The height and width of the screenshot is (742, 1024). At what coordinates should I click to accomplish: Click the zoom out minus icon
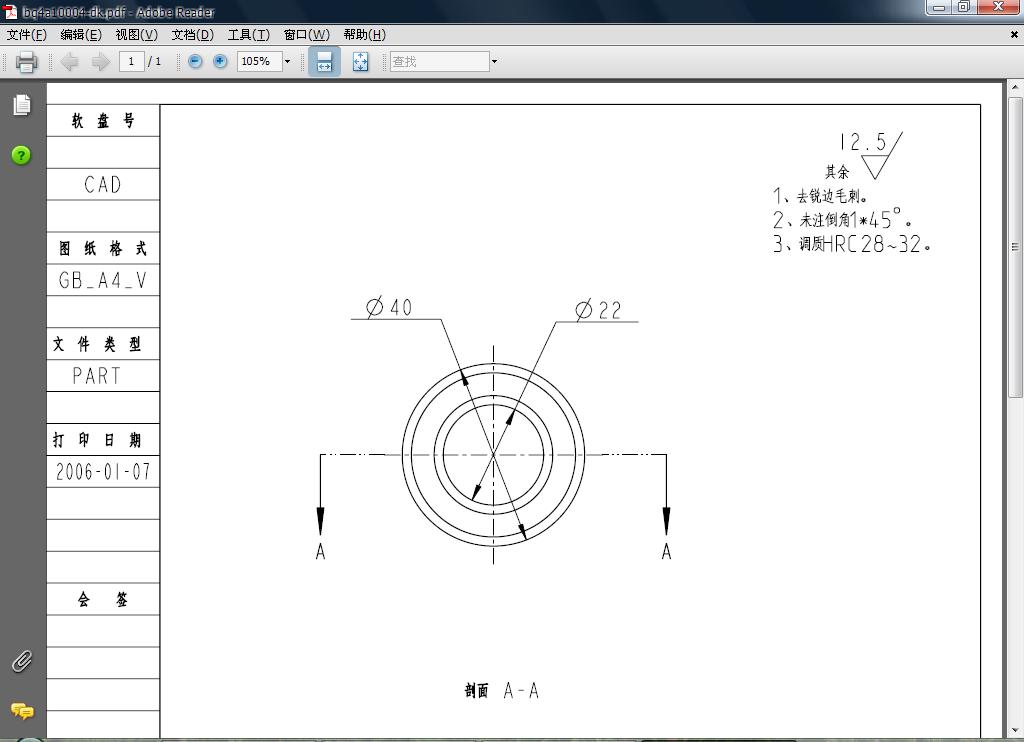(x=195, y=61)
